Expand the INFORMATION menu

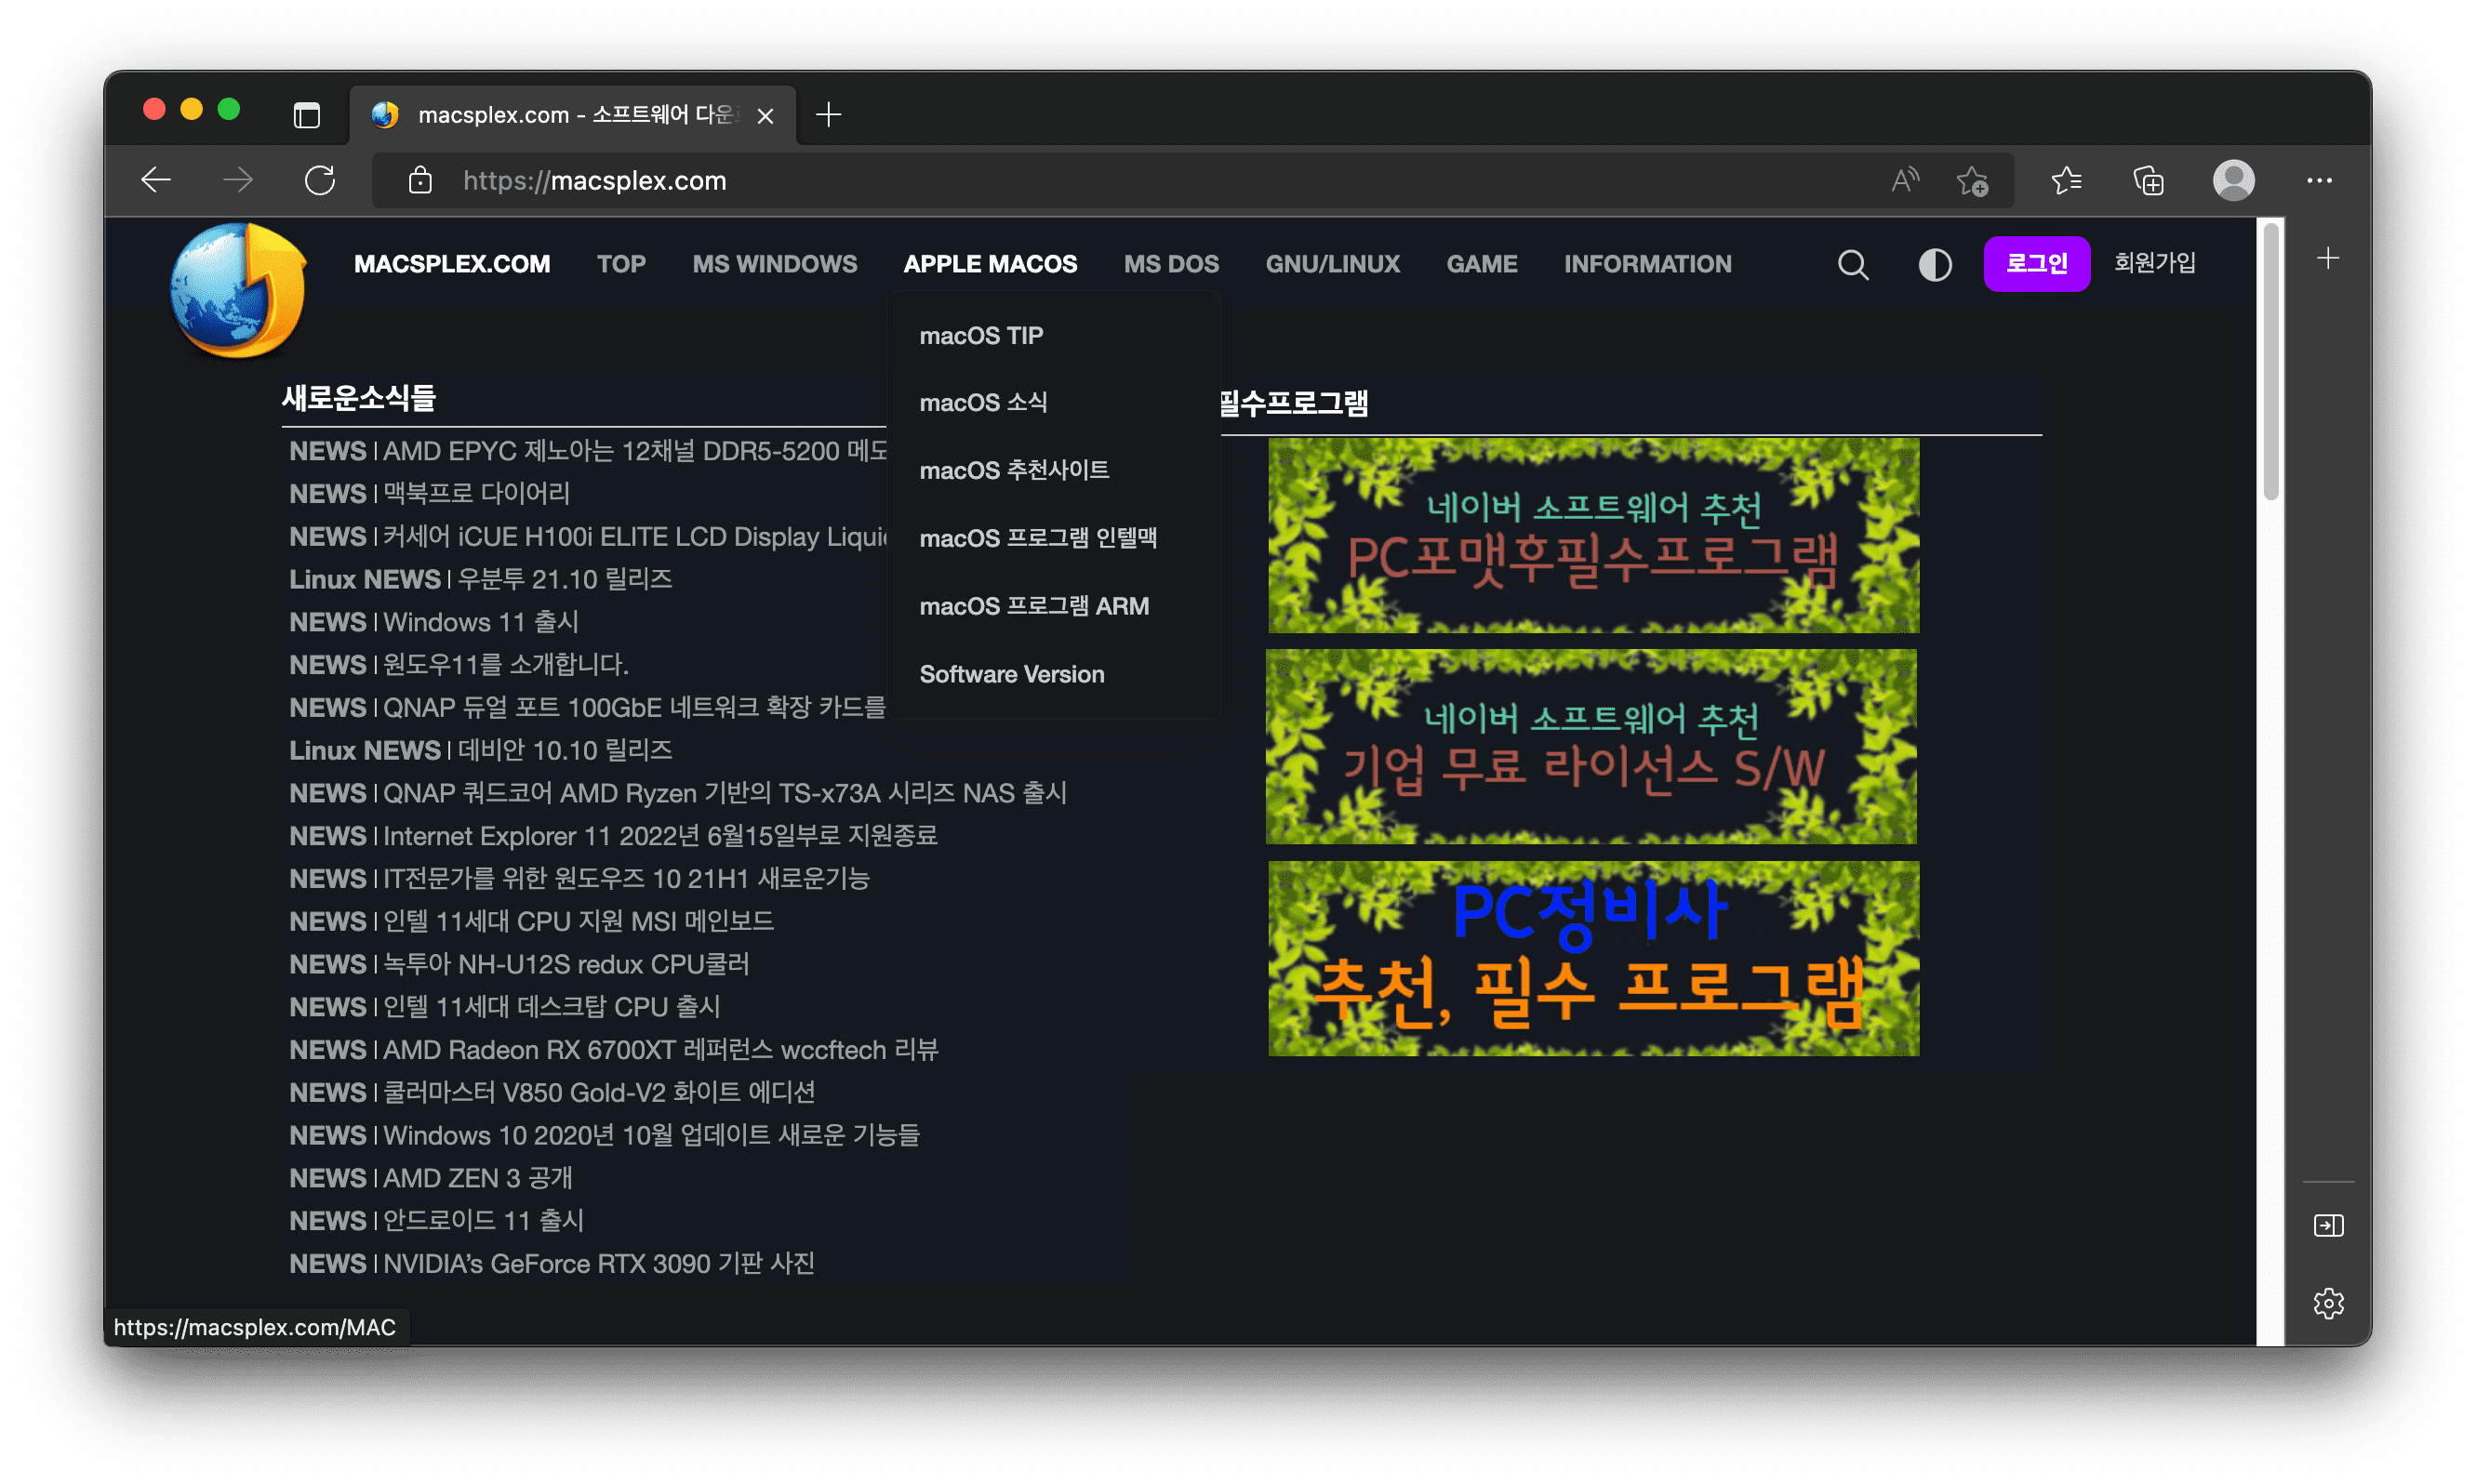point(1647,264)
